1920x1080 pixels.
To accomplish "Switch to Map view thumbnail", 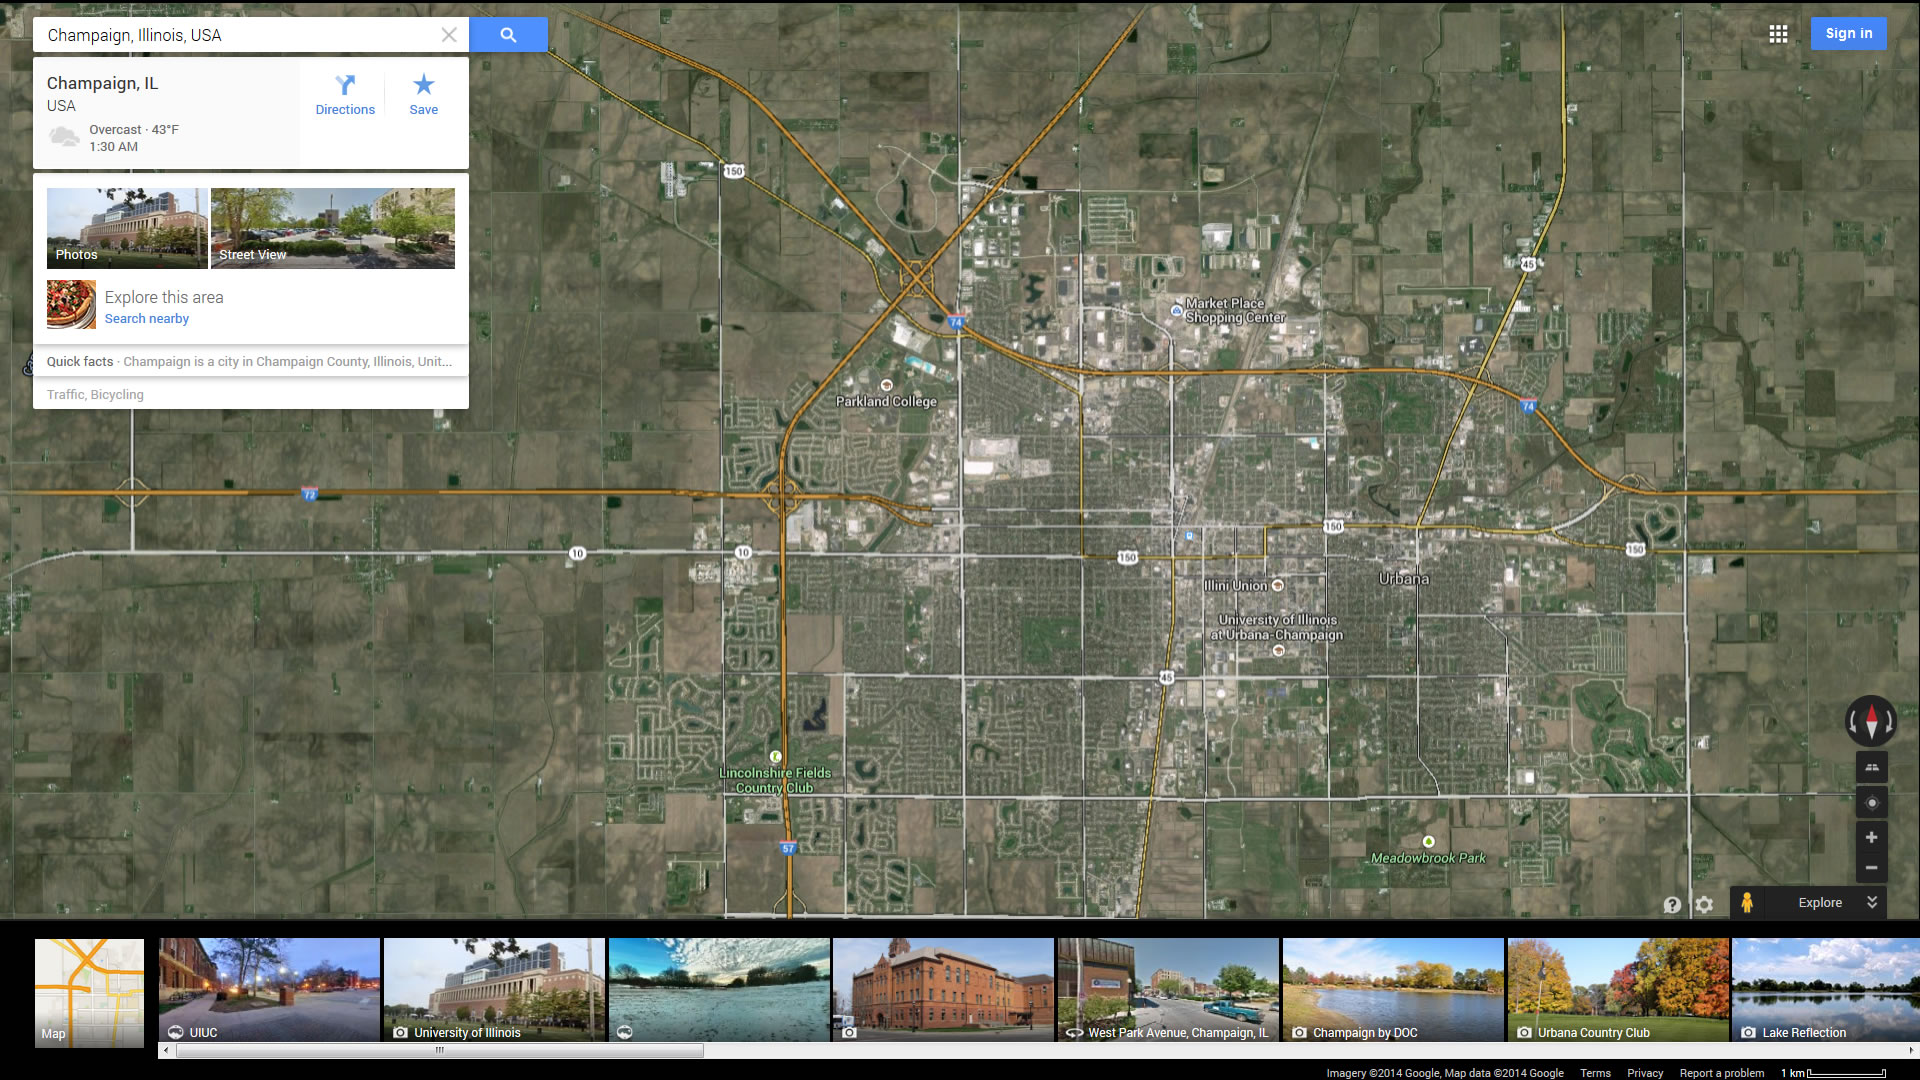I will (x=89, y=991).
